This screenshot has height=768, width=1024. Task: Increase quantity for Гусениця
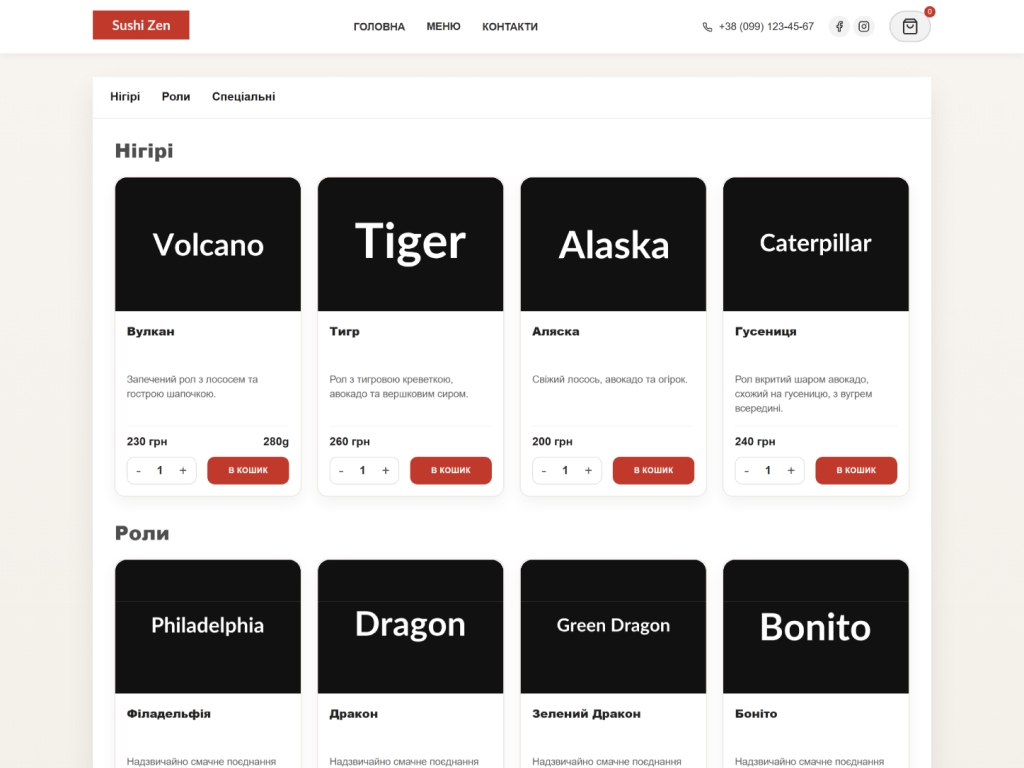[x=791, y=471]
